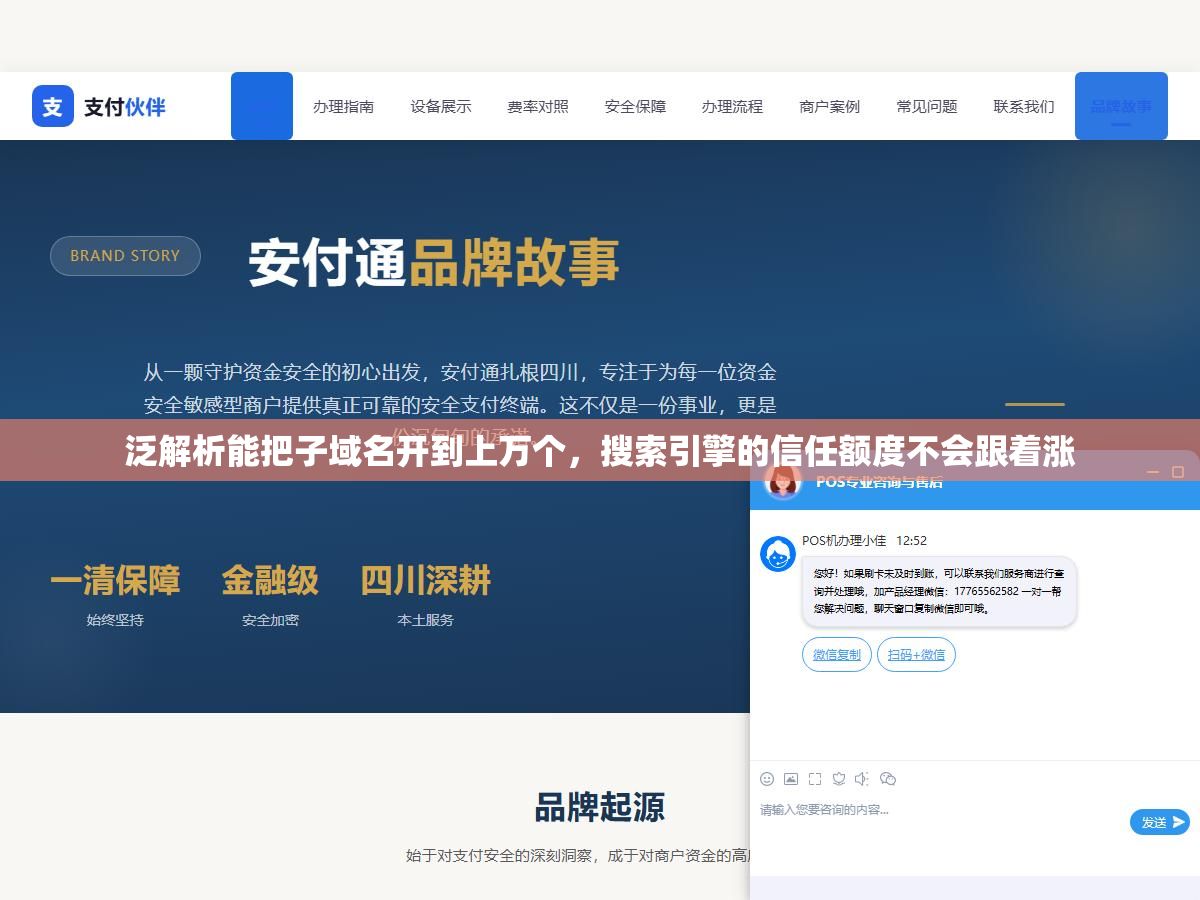1200x900 pixels.
Task: Go to 常见问题 page
Action: point(927,106)
